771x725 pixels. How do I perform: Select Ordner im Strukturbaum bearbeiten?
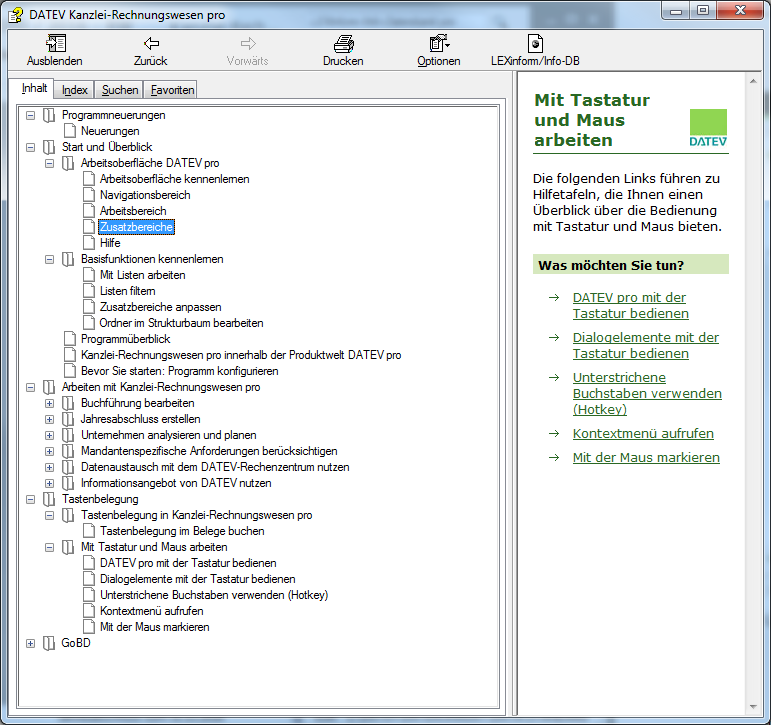click(x=181, y=323)
